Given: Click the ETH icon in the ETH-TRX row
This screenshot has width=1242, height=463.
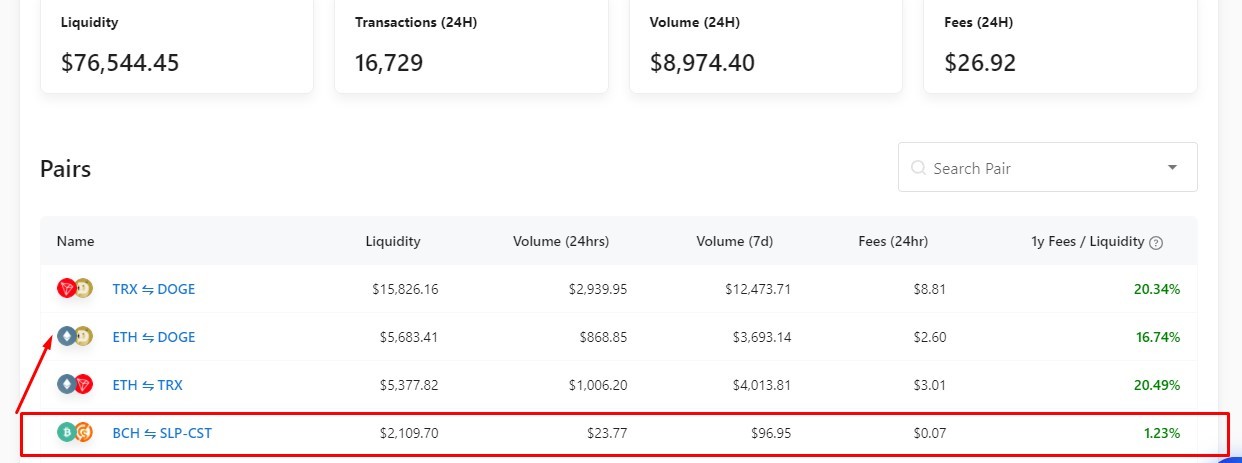Looking at the screenshot, I should [67, 384].
